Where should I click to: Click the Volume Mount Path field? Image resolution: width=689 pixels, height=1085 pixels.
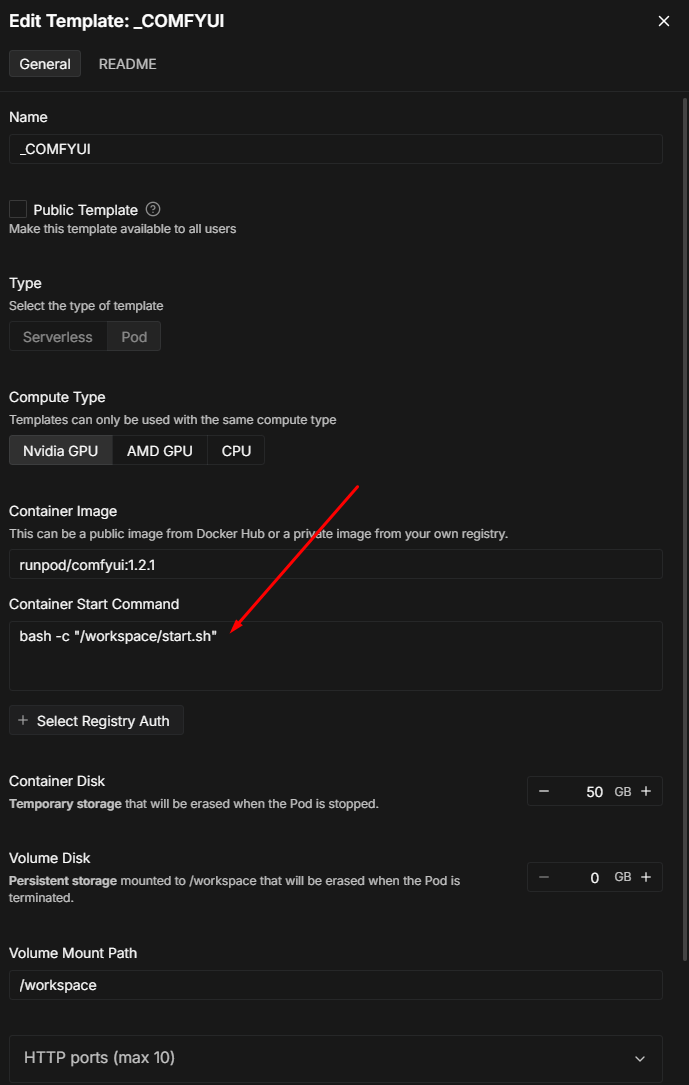point(335,985)
